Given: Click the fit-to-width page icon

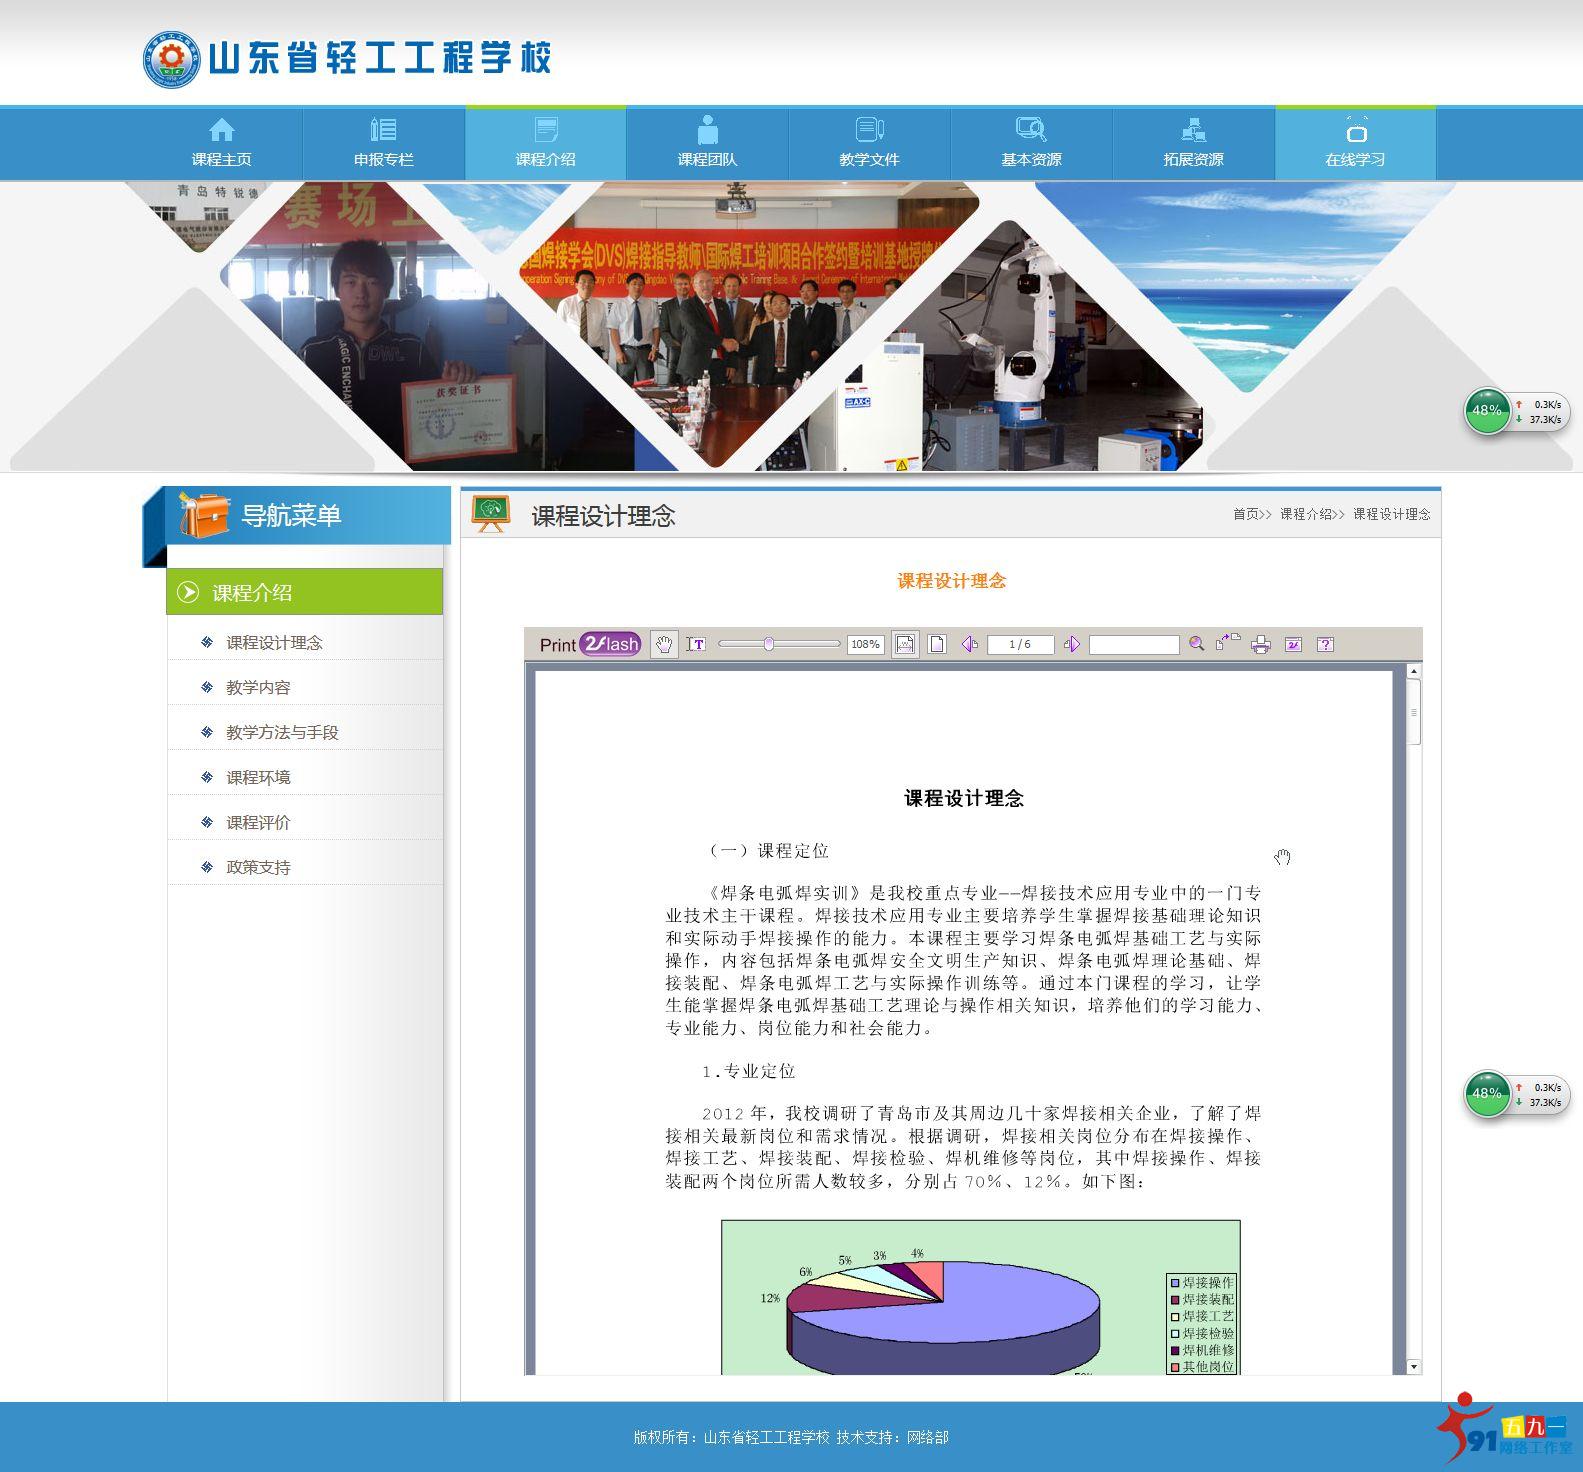Looking at the screenshot, I should pos(904,645).
